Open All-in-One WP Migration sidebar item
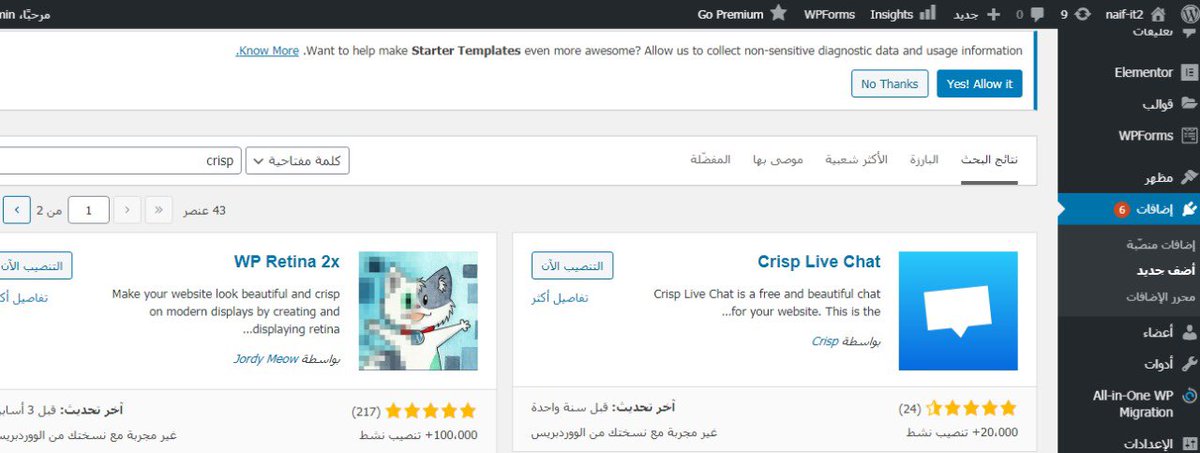 pos(1129,404)
